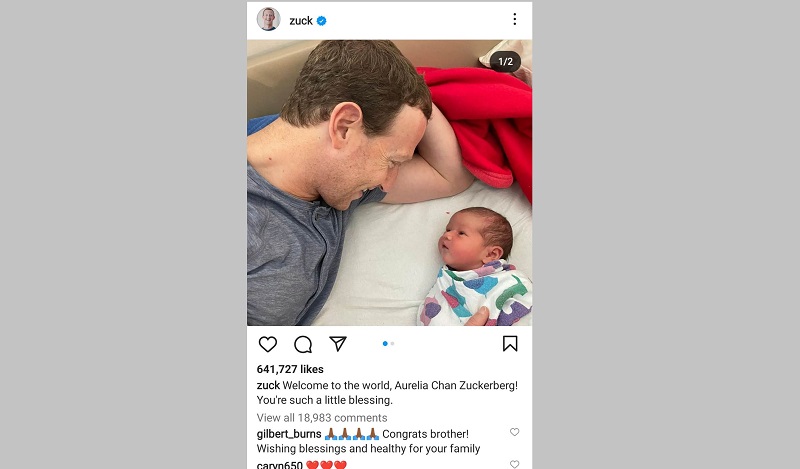Click the zuck username in caption

(268, 385)
